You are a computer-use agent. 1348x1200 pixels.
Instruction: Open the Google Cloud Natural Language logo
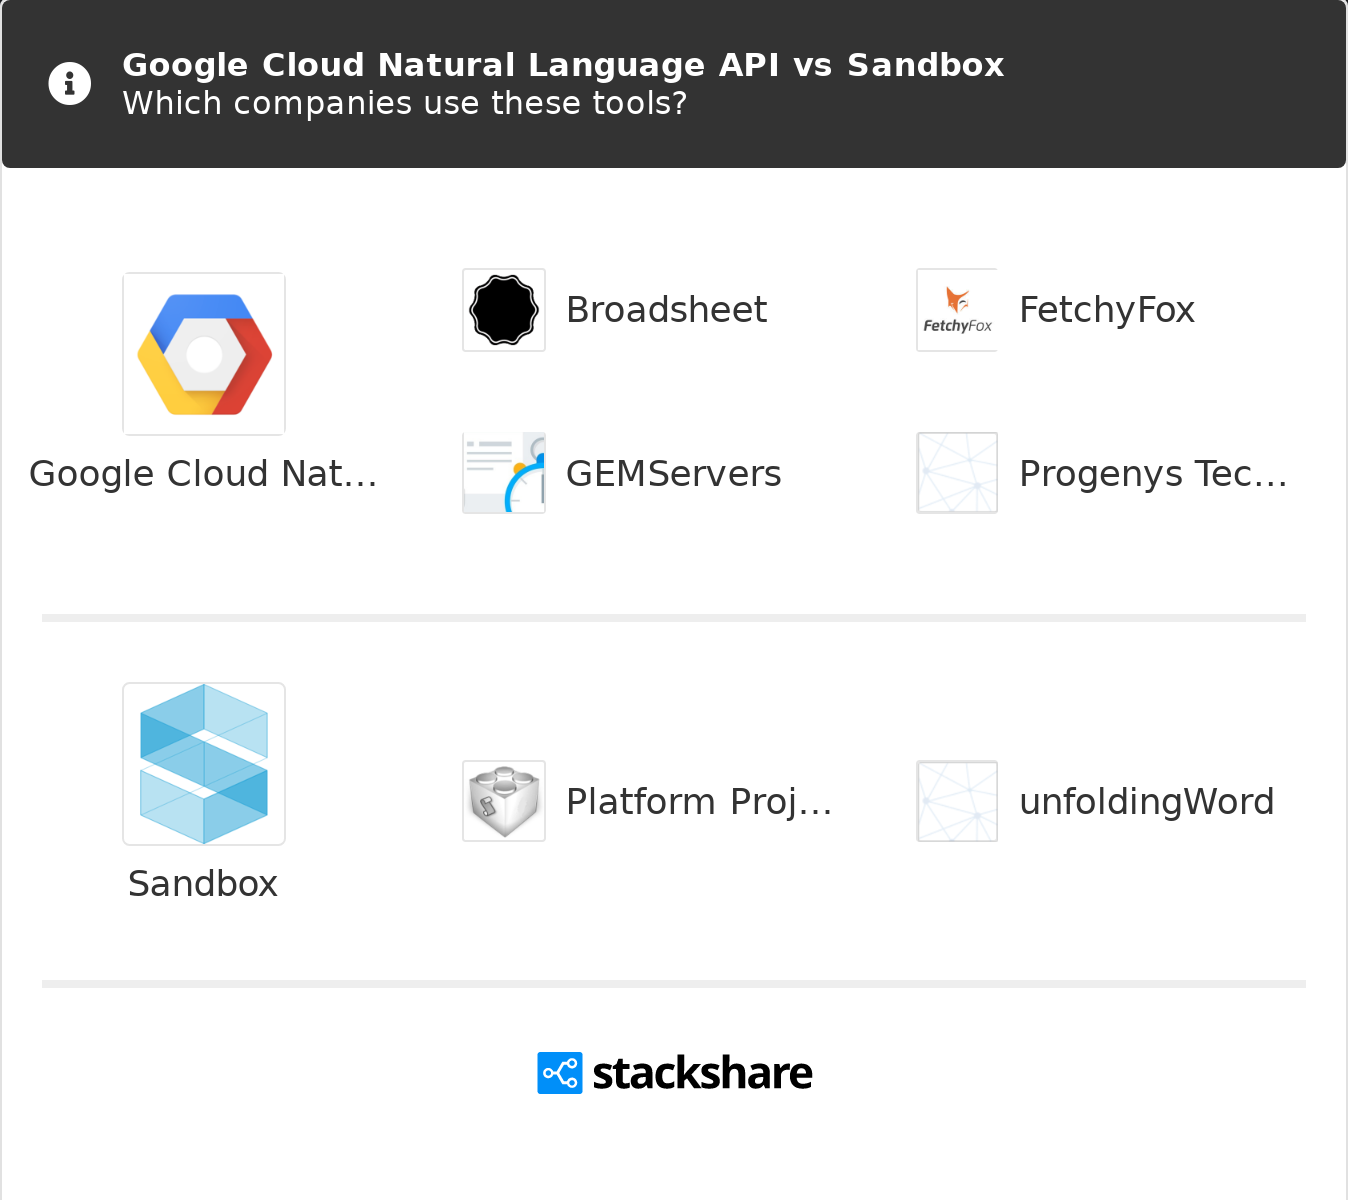(204, 354)
